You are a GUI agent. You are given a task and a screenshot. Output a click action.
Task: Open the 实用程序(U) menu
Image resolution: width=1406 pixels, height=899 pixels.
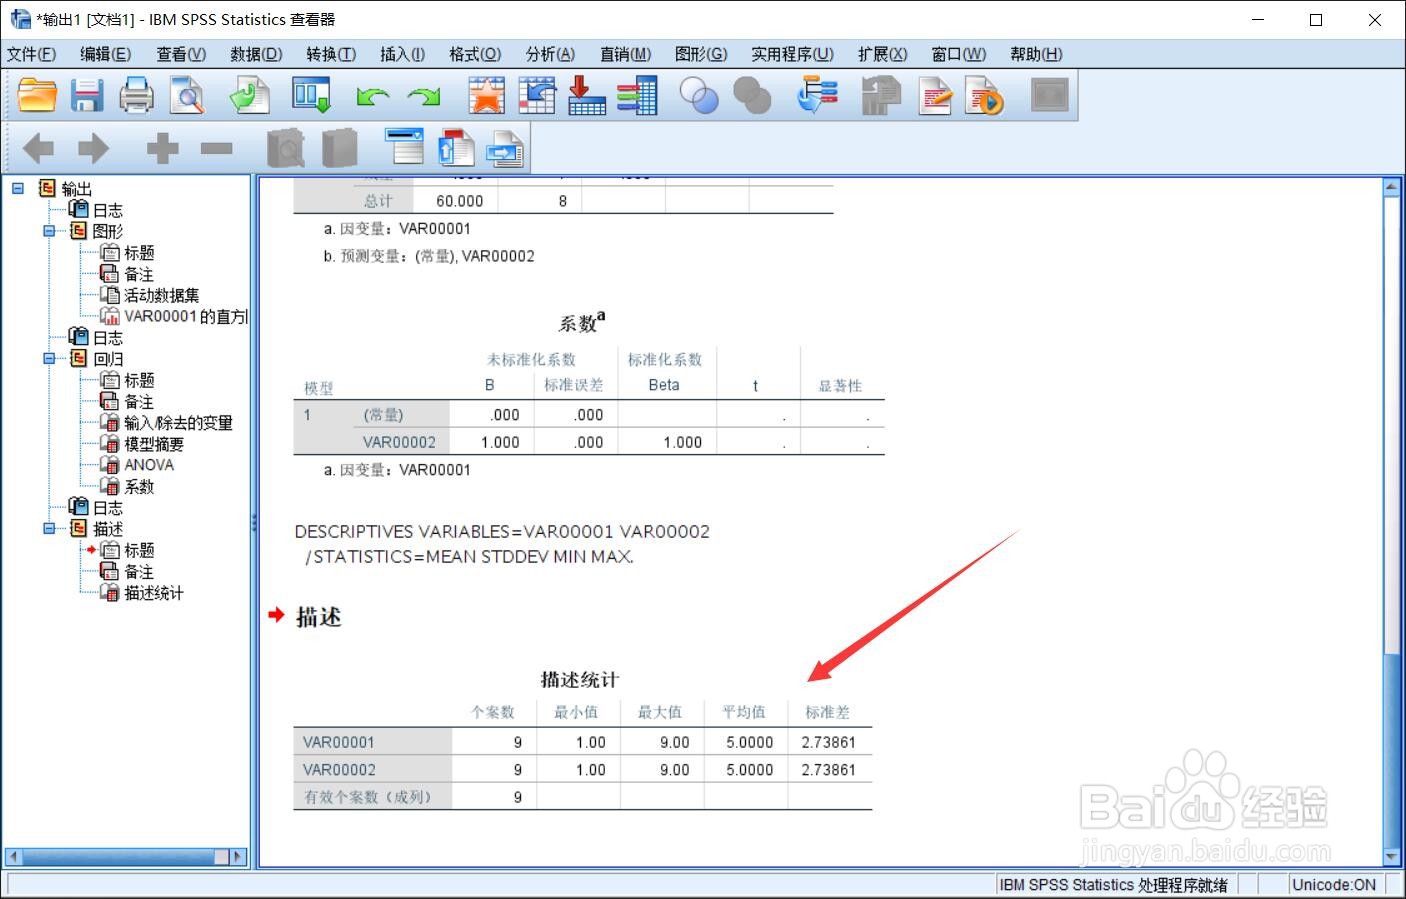pyautogui.click(x=792, y=54)
